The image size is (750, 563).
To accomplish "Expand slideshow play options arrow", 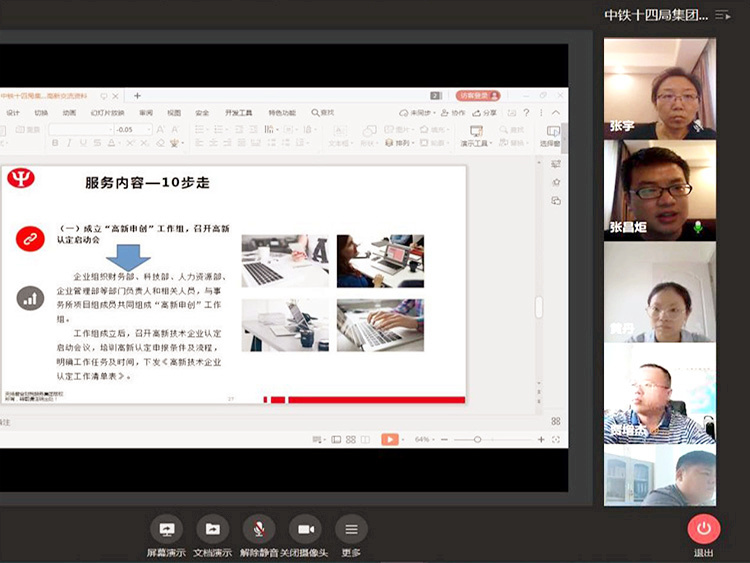I will coord(402,439).
